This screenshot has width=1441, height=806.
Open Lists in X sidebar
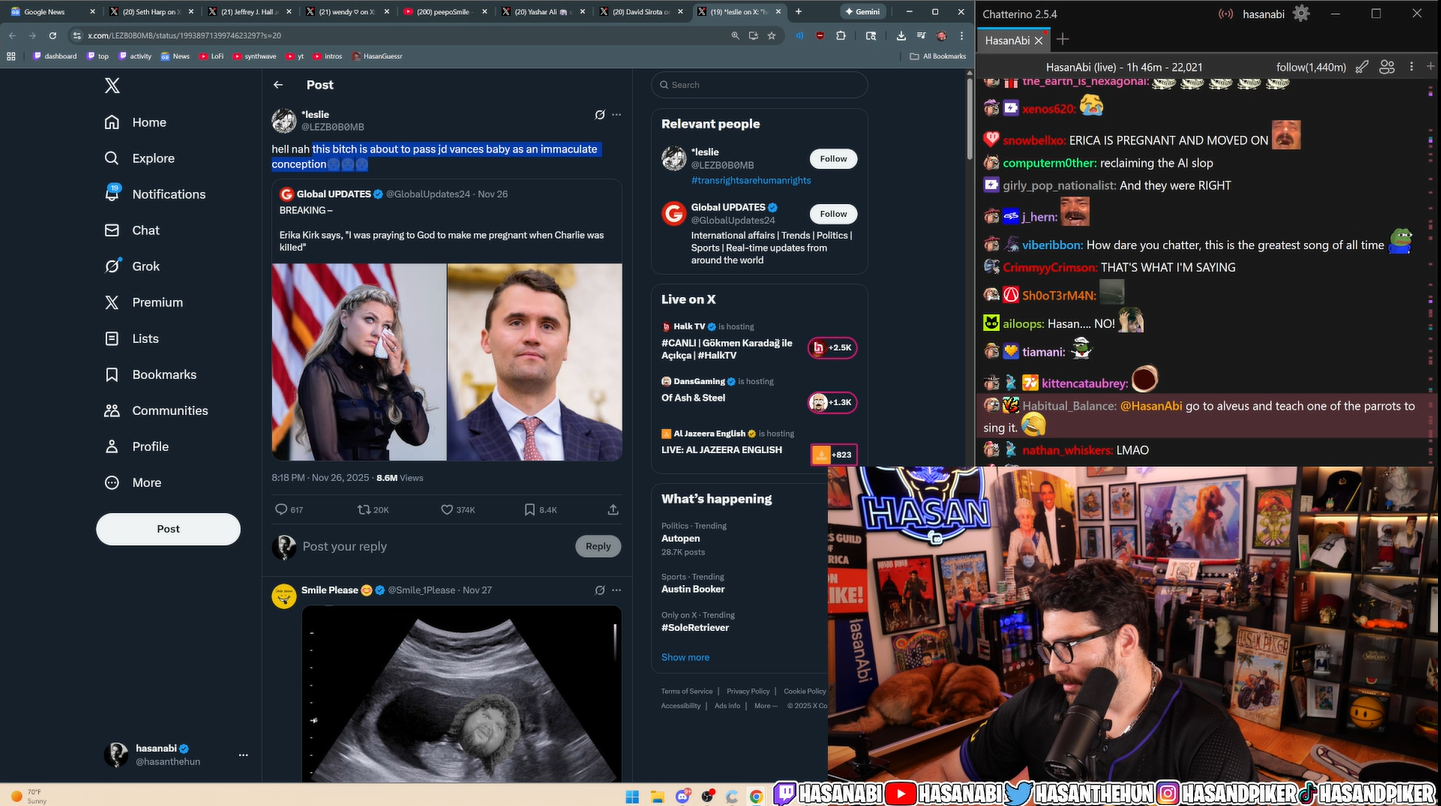[x=132, y=338]
